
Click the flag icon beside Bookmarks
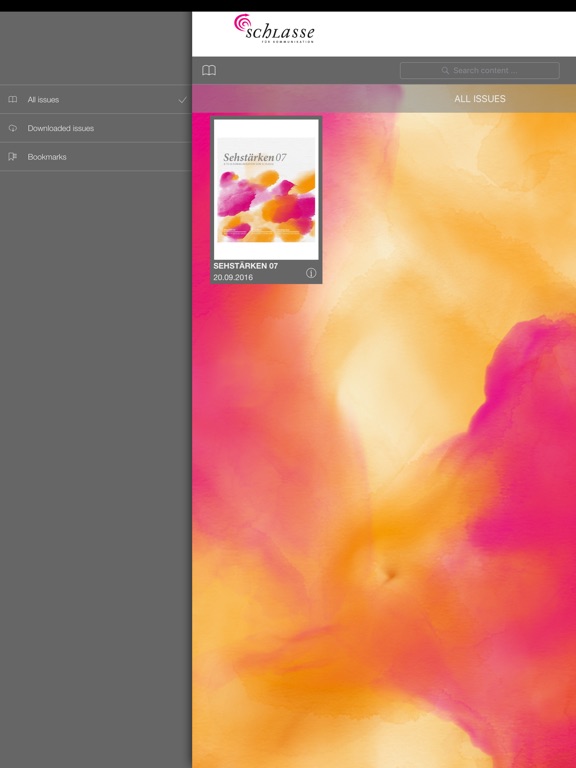(13, 157)
